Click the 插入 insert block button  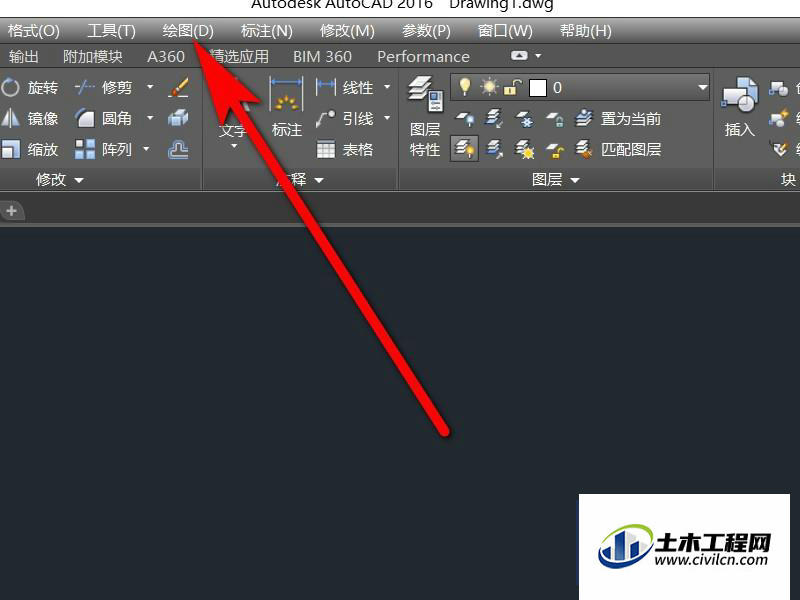click(740, 108)
